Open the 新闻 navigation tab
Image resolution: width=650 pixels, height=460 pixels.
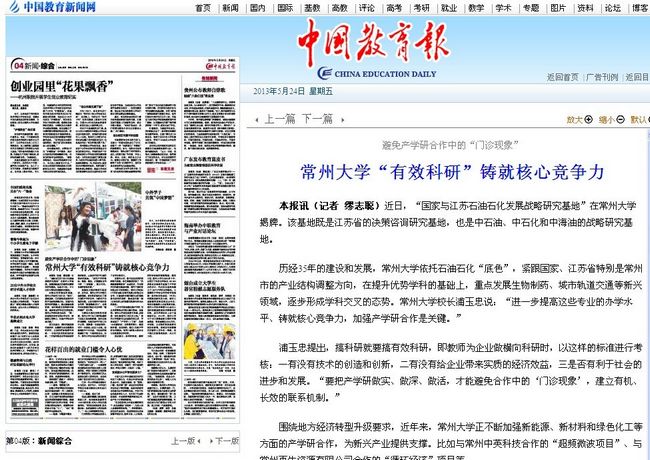click(230, 7)
